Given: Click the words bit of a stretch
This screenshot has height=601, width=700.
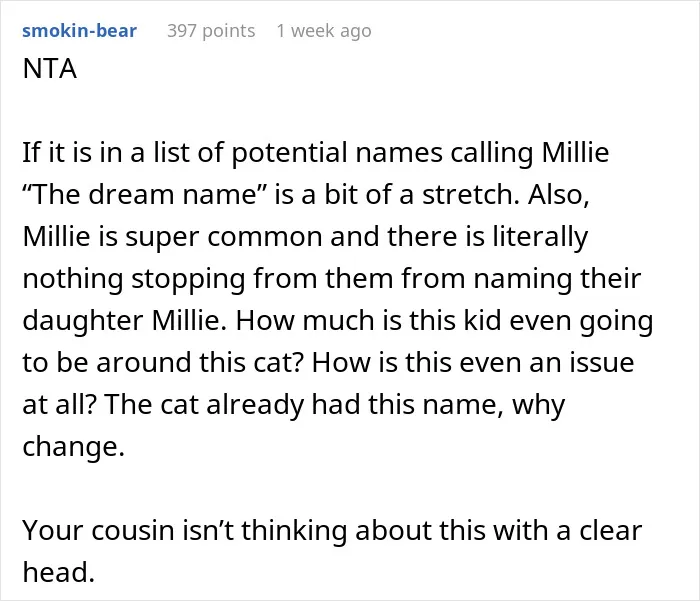Looking at the screenshot, I should point(419,195).
